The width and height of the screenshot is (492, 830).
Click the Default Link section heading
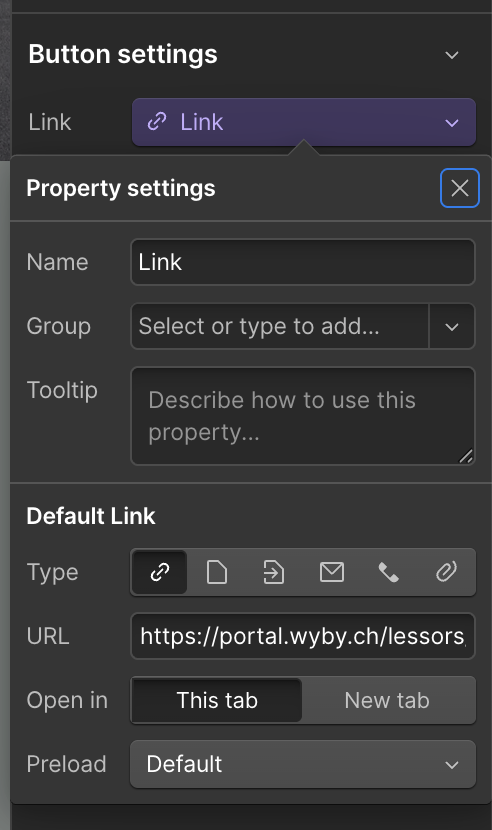[x=91, y=516]
